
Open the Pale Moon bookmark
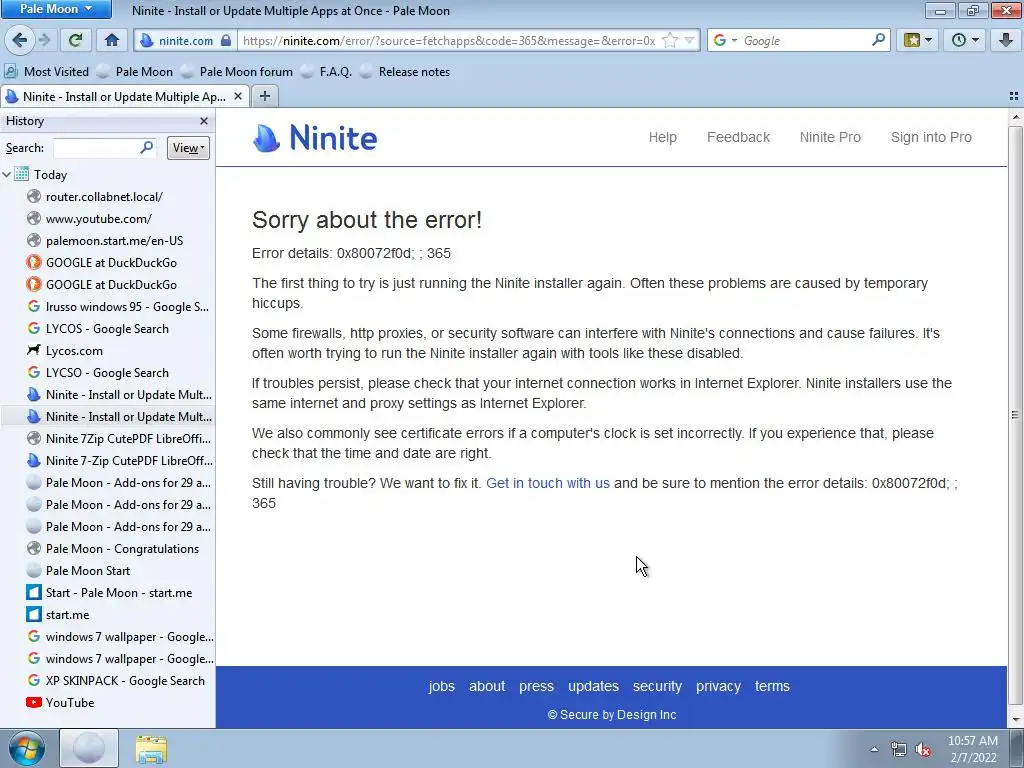tap(135, 72)
